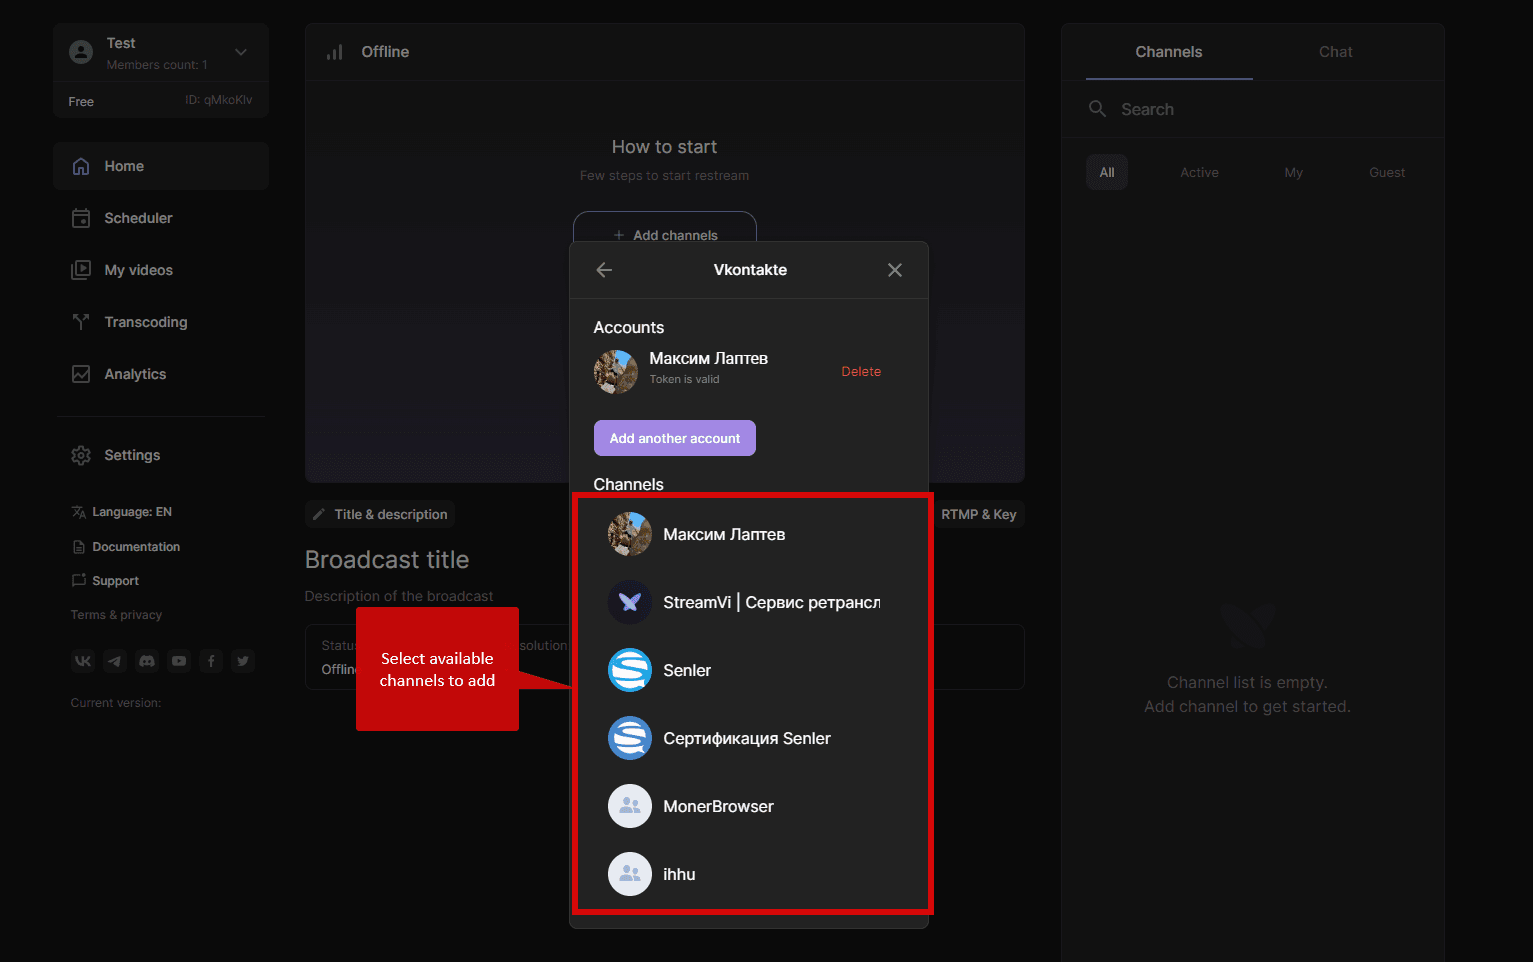Click the Add channels button

pyautogui.click(x=665, y=228)
